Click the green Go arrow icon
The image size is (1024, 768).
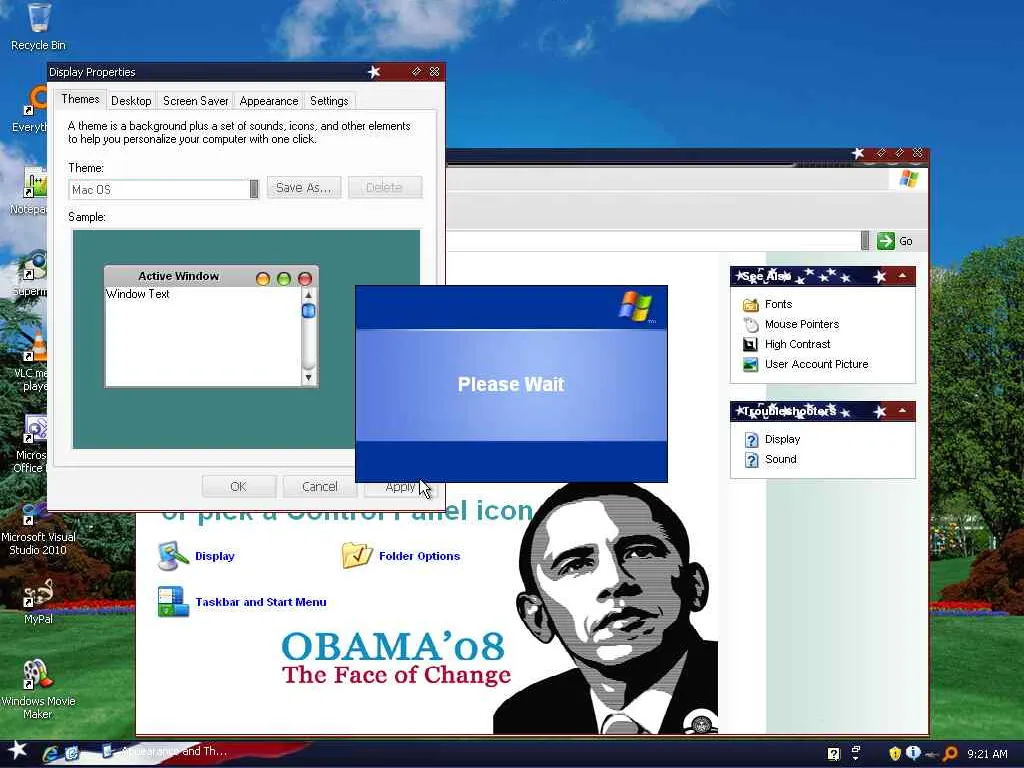886,241
